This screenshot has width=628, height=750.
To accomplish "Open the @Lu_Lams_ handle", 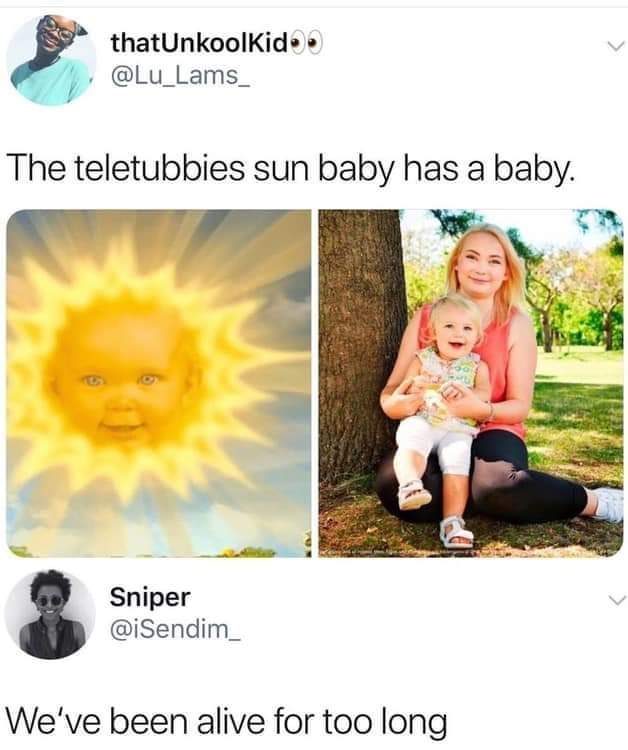I will 179,75.
